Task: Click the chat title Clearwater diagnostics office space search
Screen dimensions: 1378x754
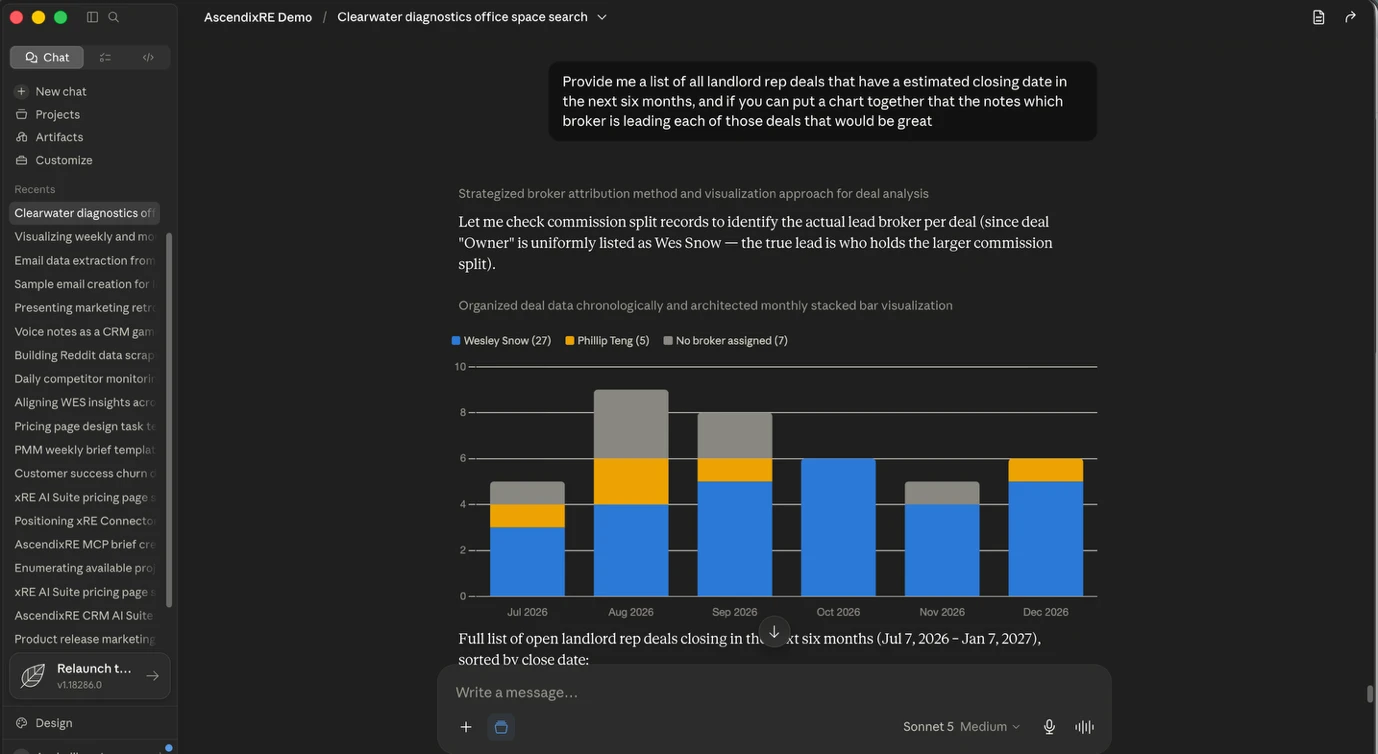Action: 462,17
